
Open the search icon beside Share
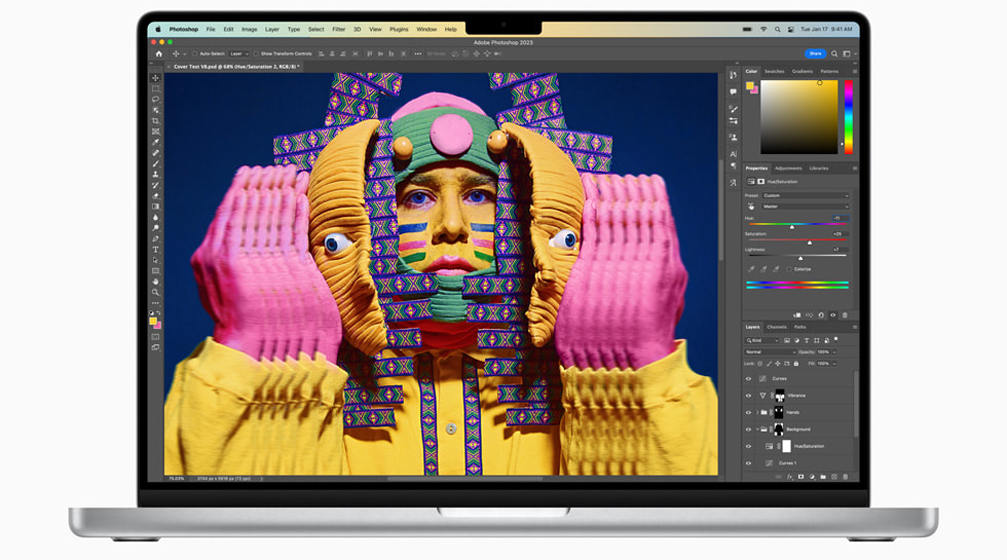click(x=834, y=54)
